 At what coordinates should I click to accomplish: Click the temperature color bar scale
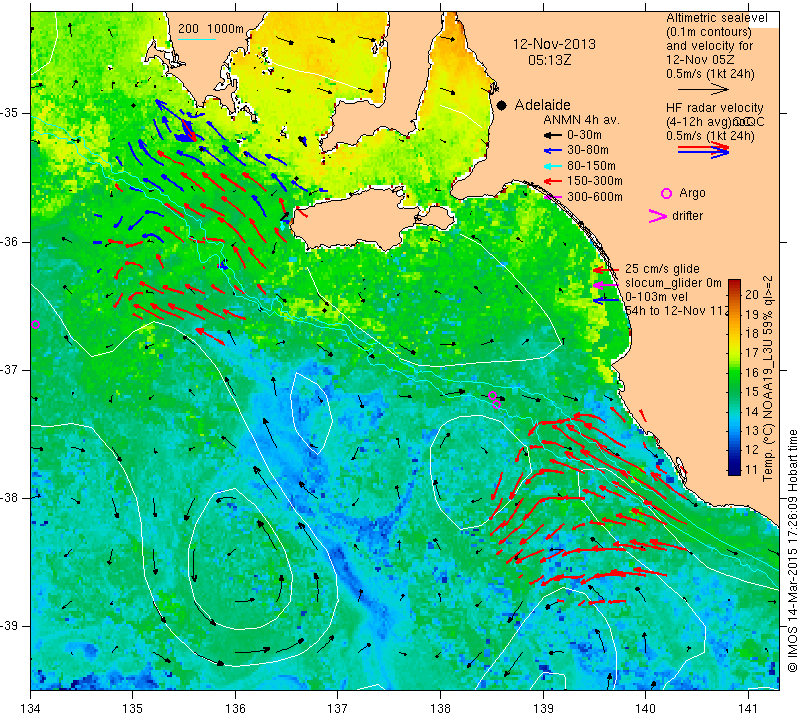click(734, 377)
